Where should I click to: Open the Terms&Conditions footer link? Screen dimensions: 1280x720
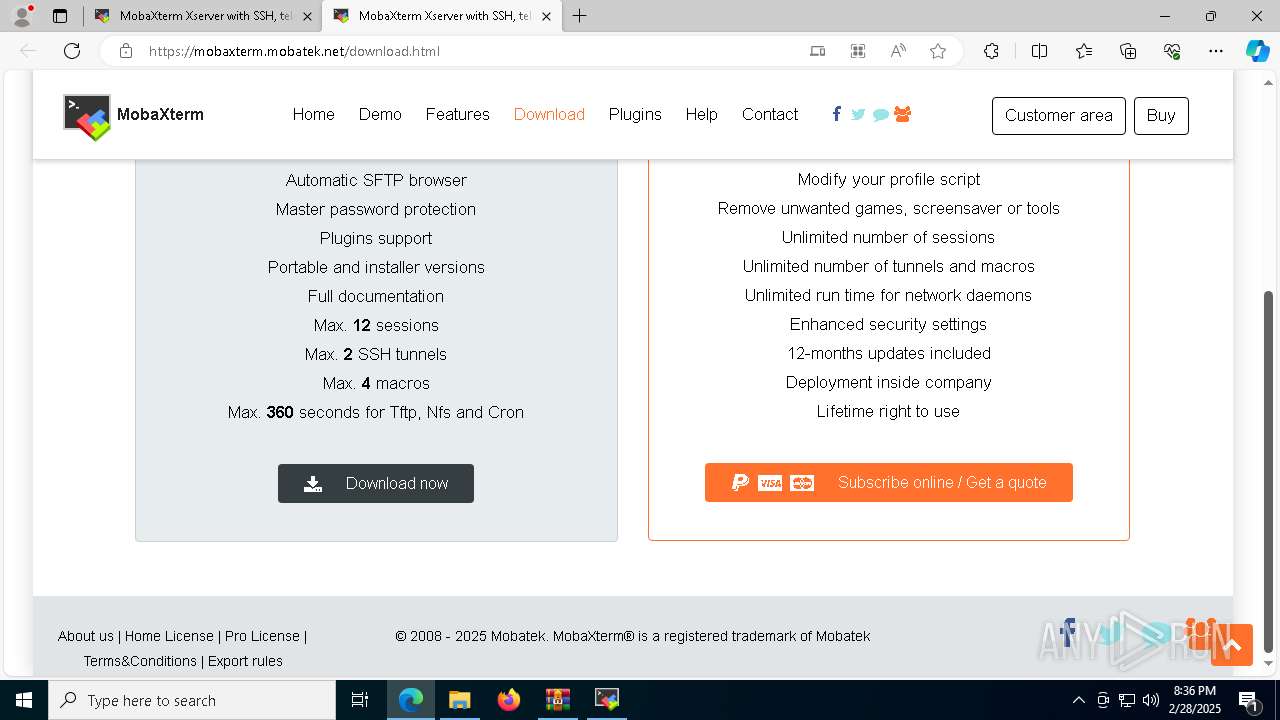(x=140, y=661)
